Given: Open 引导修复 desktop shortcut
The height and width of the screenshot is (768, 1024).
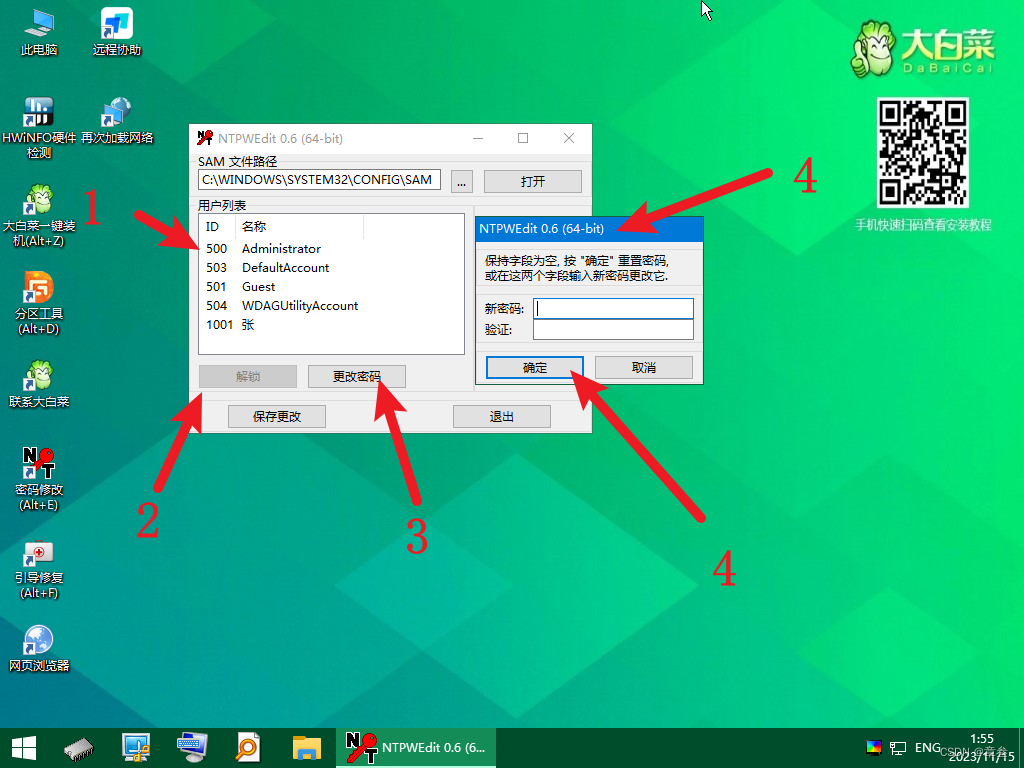Looking at the screenshot, I should coord(39,567).
